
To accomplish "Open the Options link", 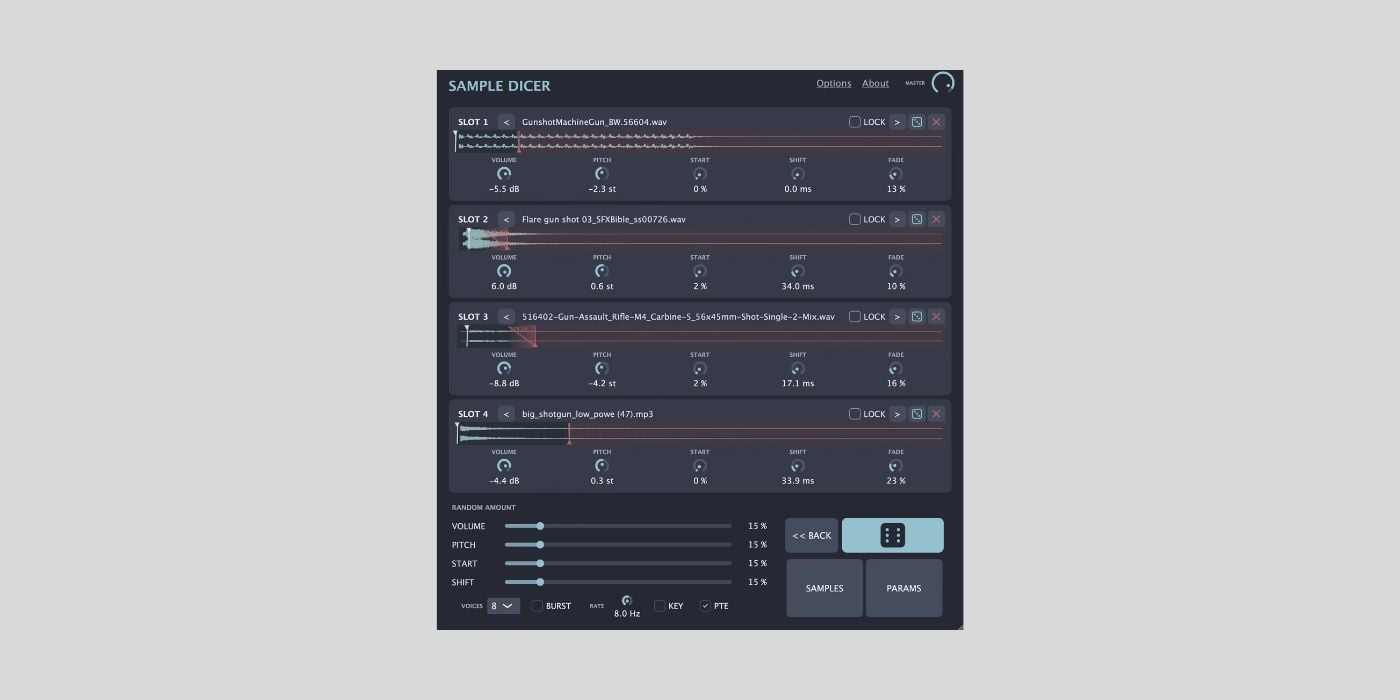I will click(834, 83).
